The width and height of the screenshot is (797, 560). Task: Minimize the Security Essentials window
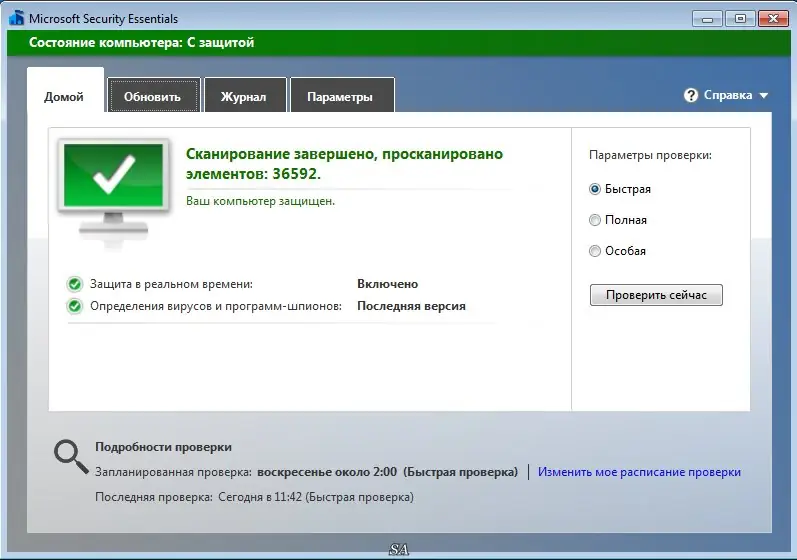pos(707,19)
